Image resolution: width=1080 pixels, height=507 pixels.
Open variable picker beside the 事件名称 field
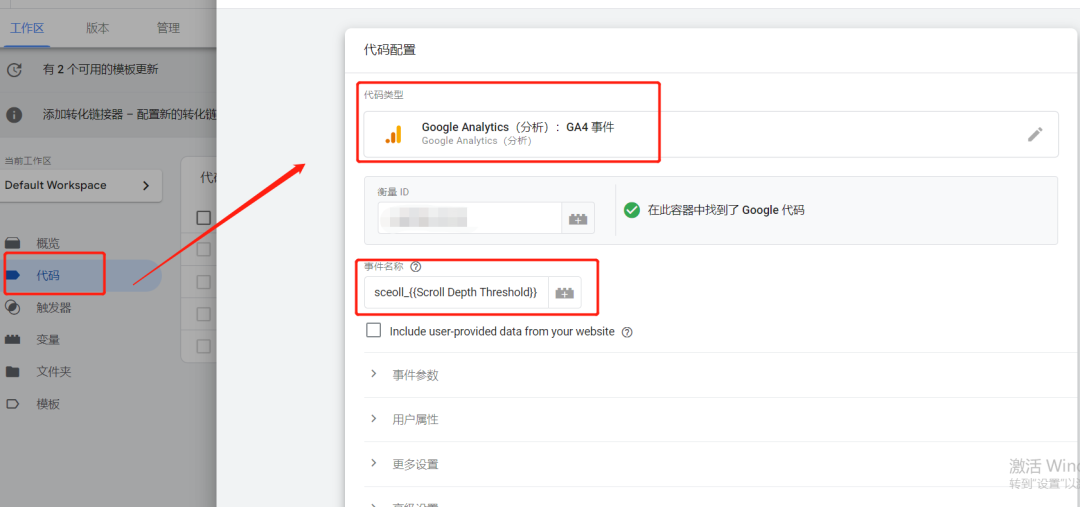pos(566,293)
